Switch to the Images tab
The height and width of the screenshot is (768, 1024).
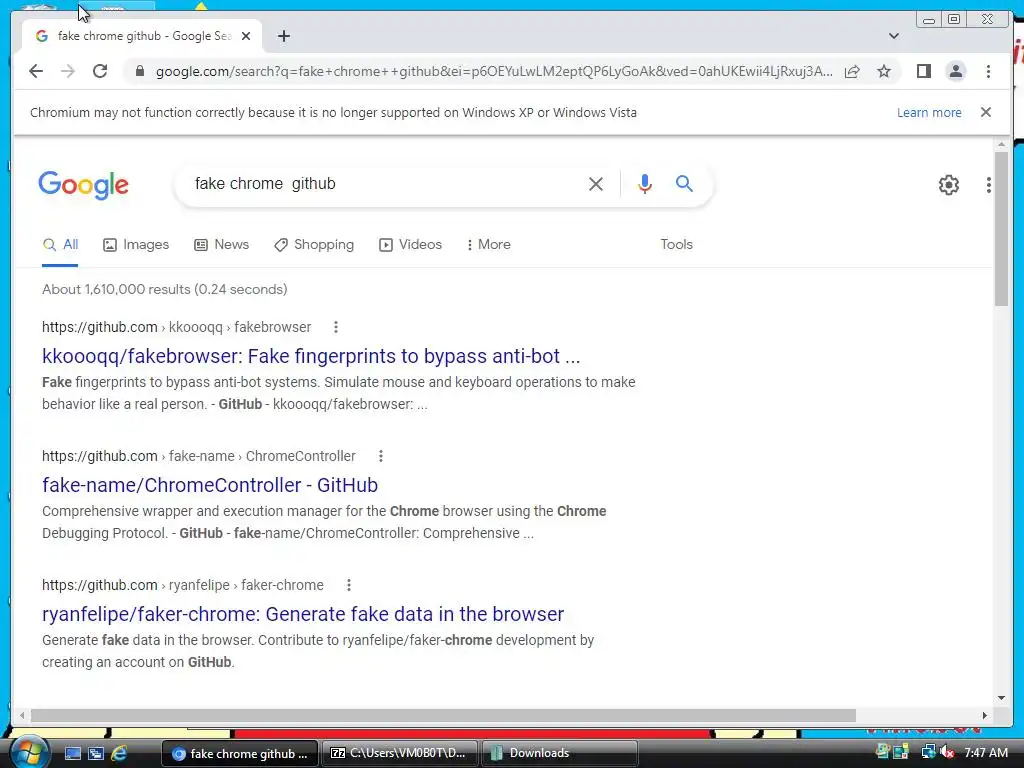pos(136,245)
